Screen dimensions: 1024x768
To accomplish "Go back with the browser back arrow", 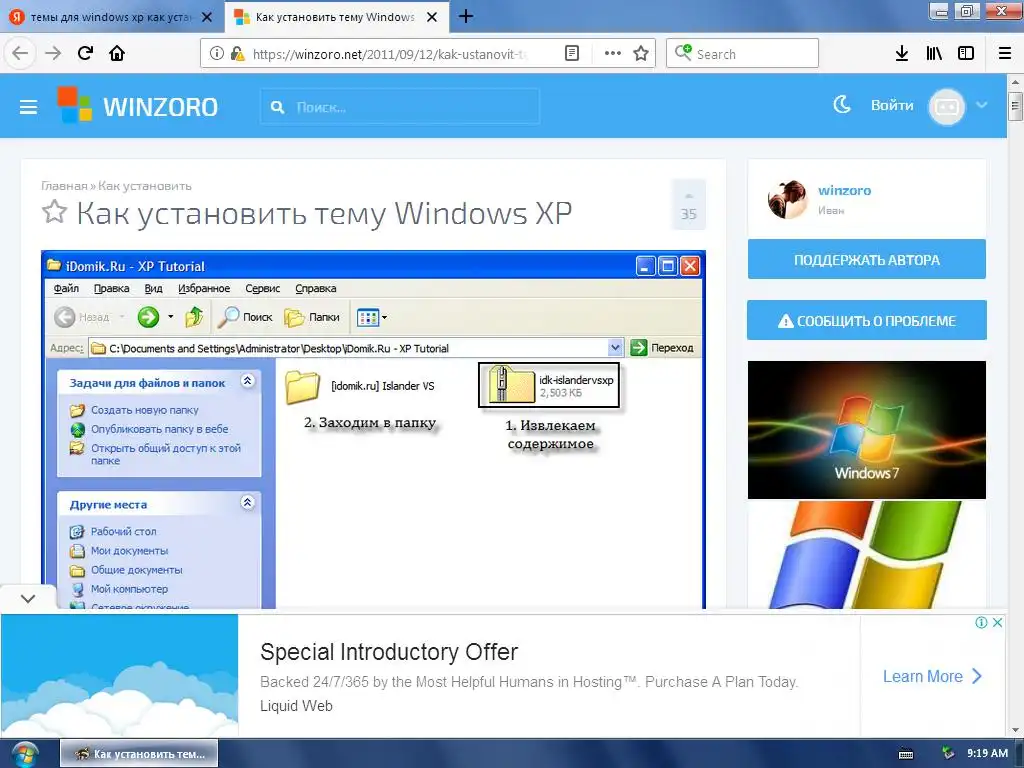I will 20,53.
